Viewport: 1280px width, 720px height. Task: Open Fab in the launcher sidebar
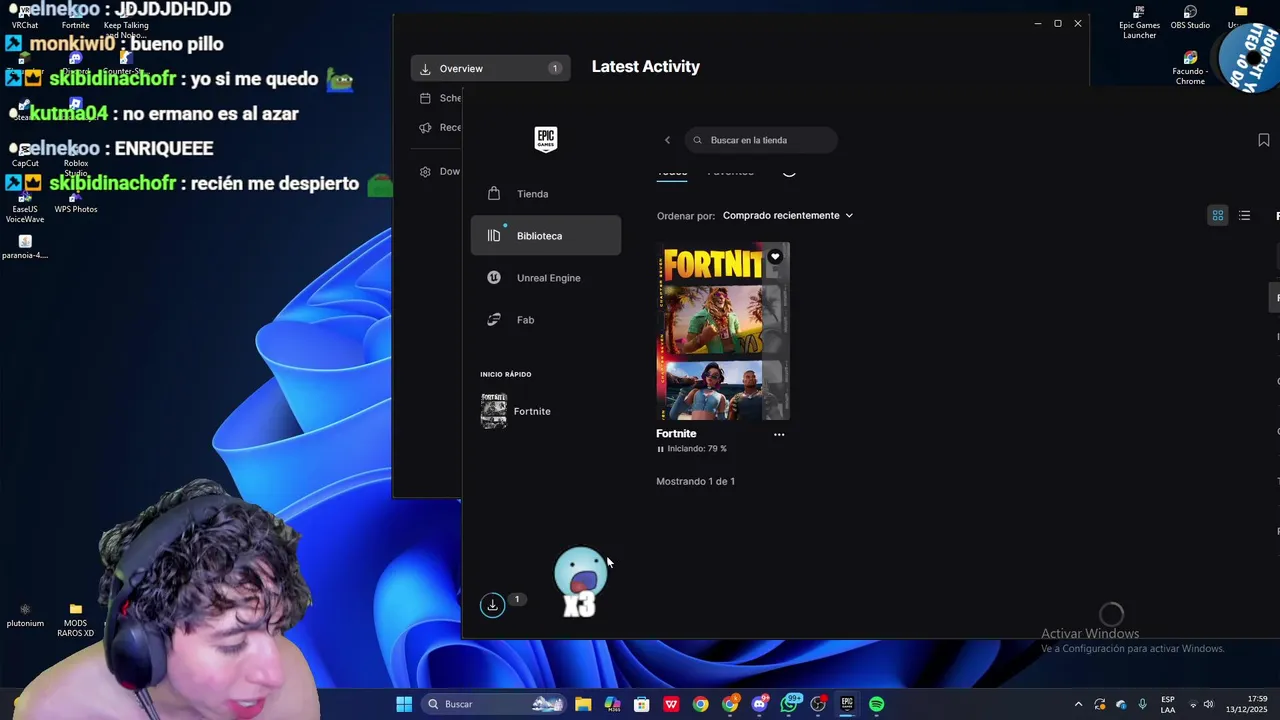[545, 320]
